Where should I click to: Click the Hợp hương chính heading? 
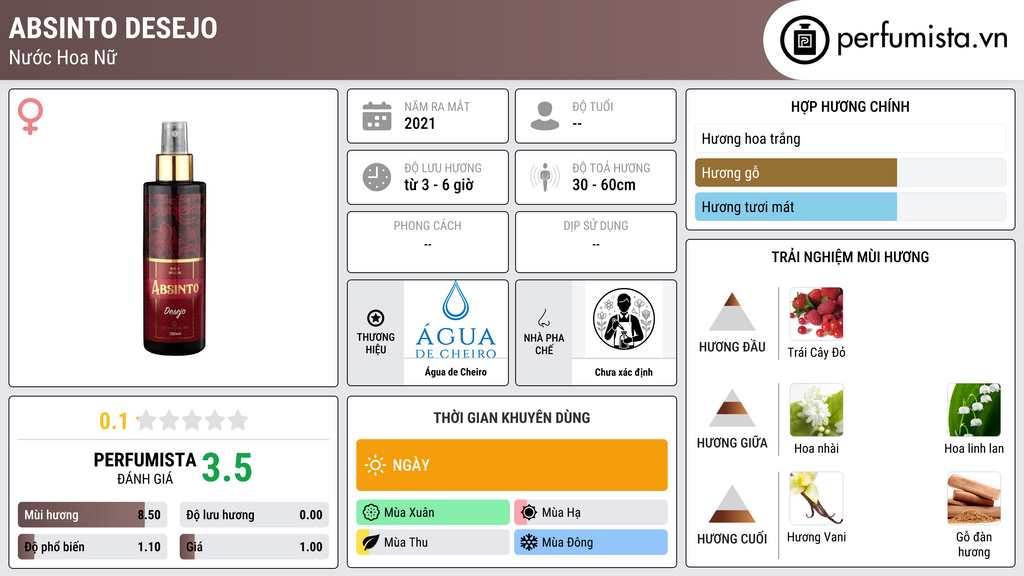pos(850,106)
